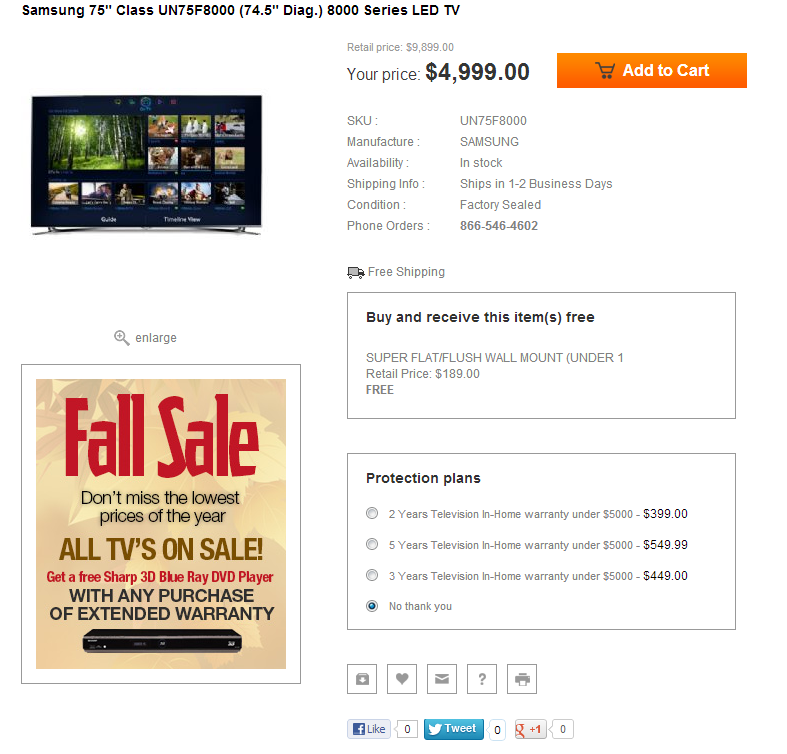This screenshot has width=787, height=754.
Task: Select 2 Years In-Home warranty option
Action: (x=372, y=514)
